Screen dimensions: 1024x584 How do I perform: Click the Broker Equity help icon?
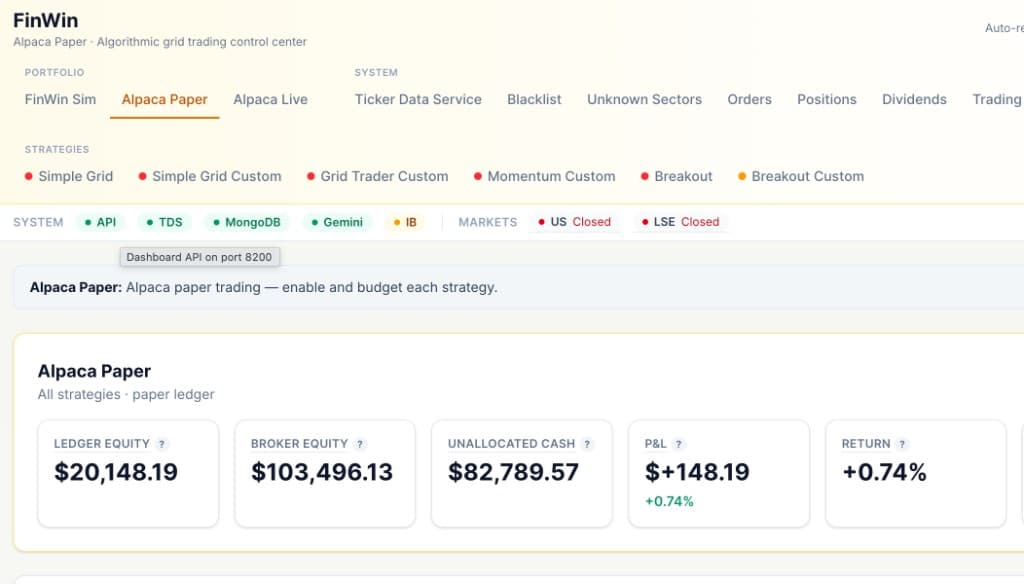pos(360,444)
